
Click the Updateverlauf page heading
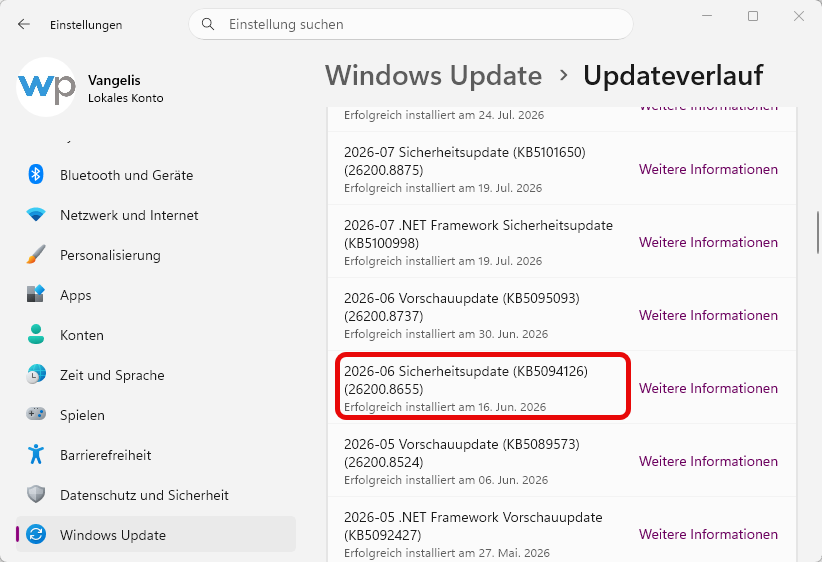(x=673, y=75)
